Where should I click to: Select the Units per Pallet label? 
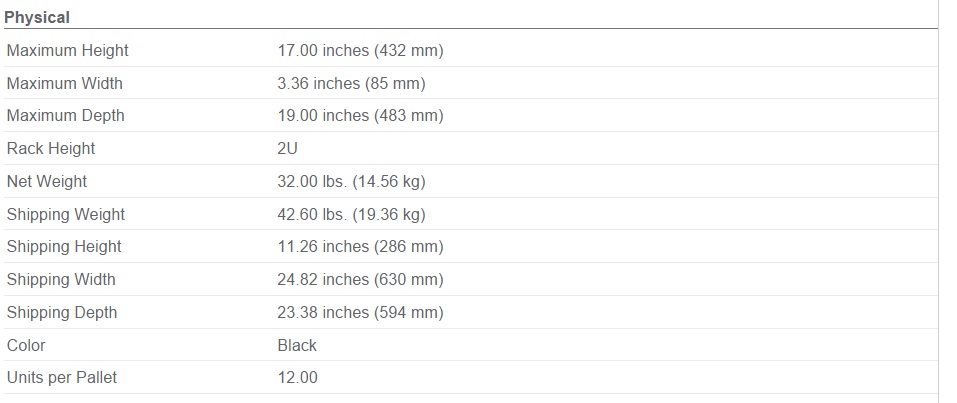point(62,378)
